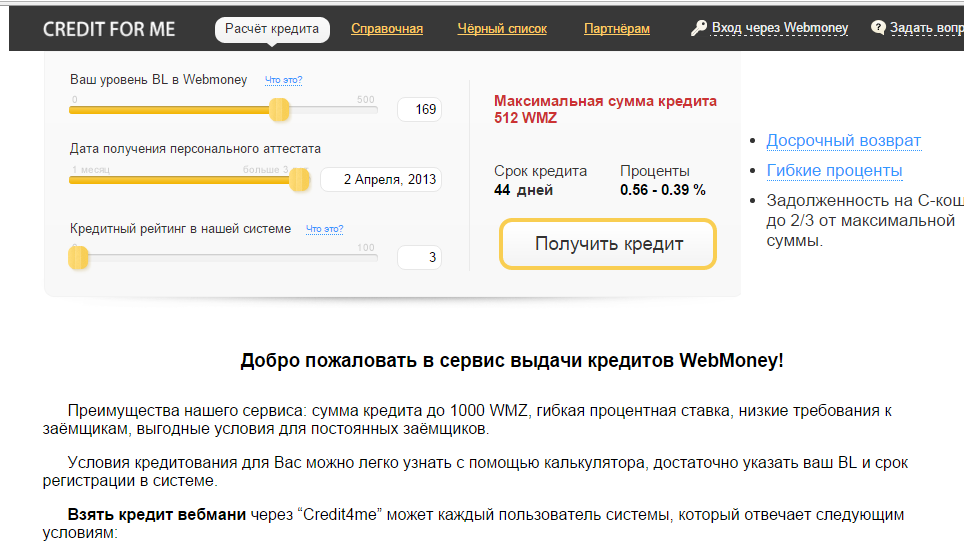Click the BL value field showing 169
The height and width of the screenshot is (554, 964).
coord(419,109)
